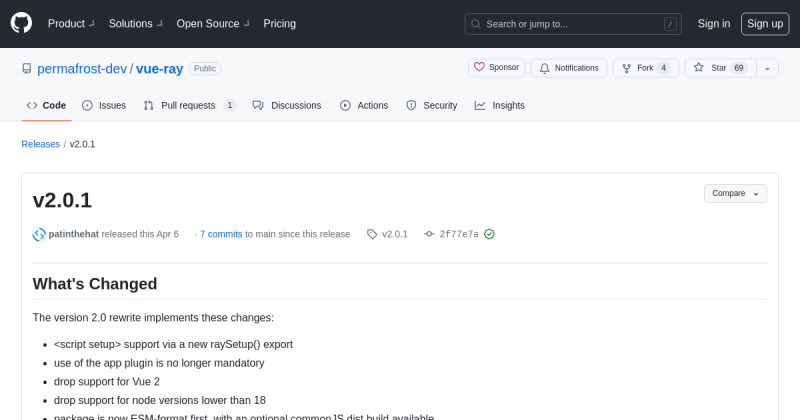Image resolution: width=800 pixels, height=420 pixels.
Task: Navigate to the Releases breadcrumb link
Action: point(40,144)
